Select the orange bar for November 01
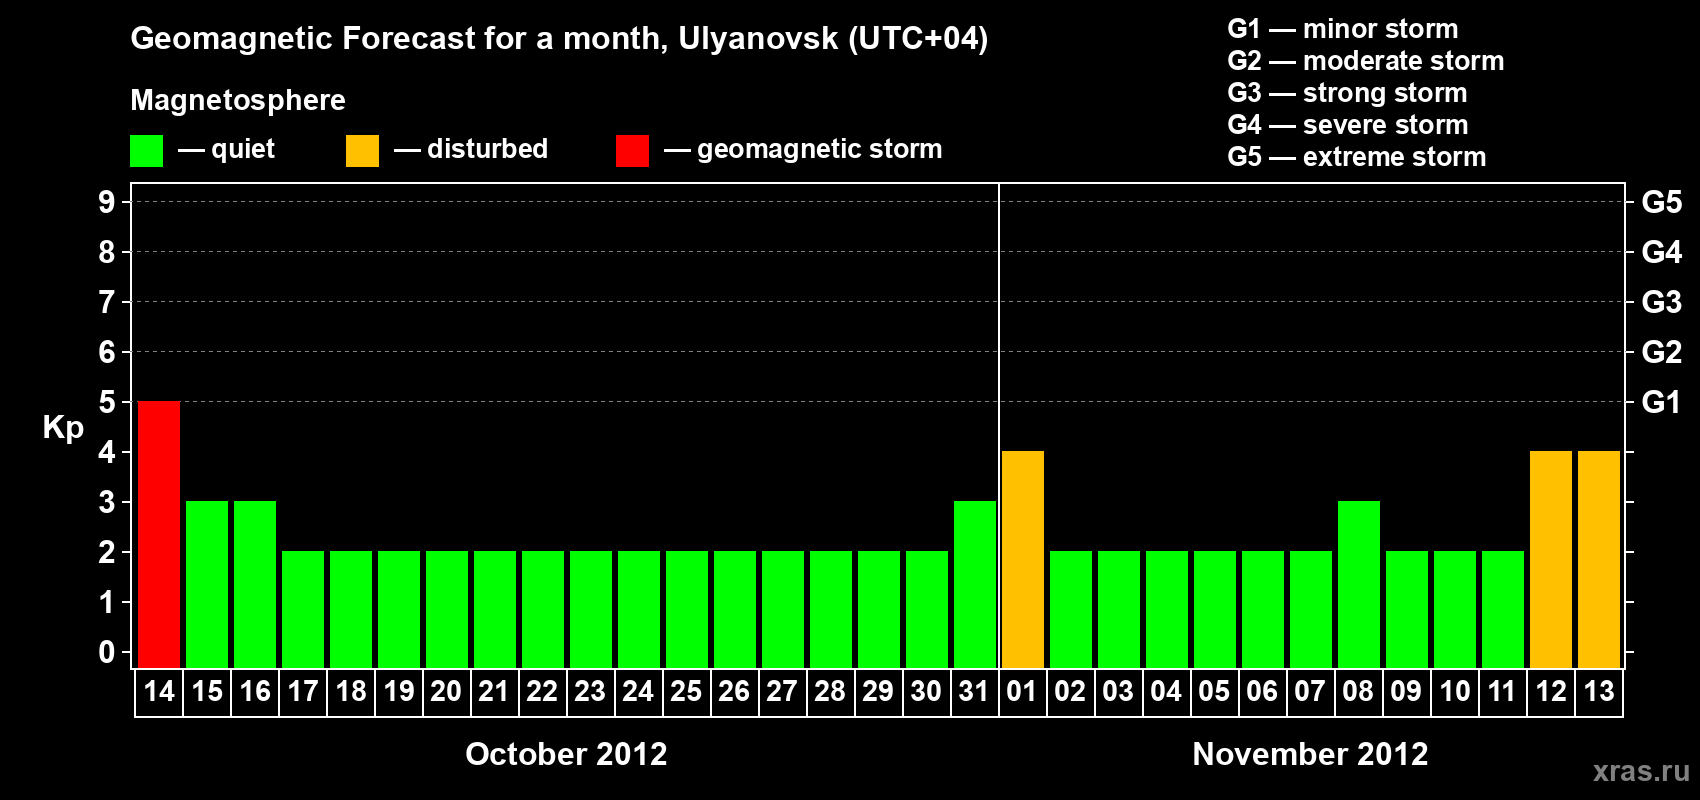This screenshot has height=800, width=1700. click(1023, 559)
